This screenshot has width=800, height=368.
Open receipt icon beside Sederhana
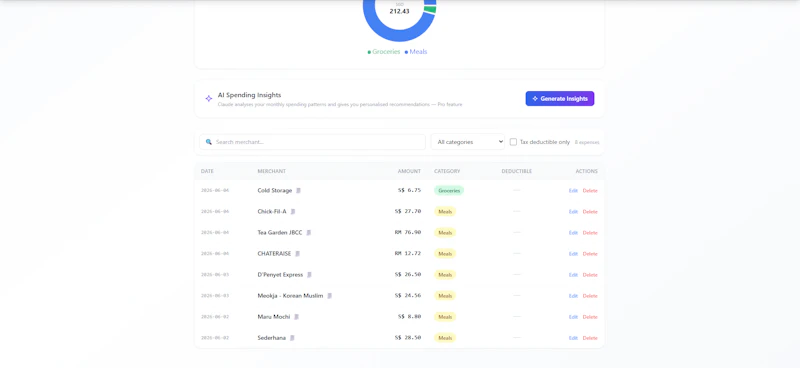pyautogui.click(x=292, y=338)
